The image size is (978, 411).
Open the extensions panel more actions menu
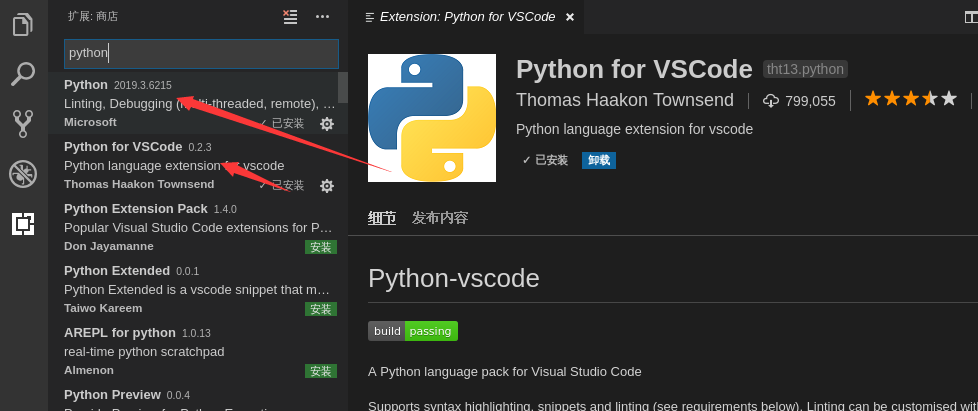[x=322, y=17]
